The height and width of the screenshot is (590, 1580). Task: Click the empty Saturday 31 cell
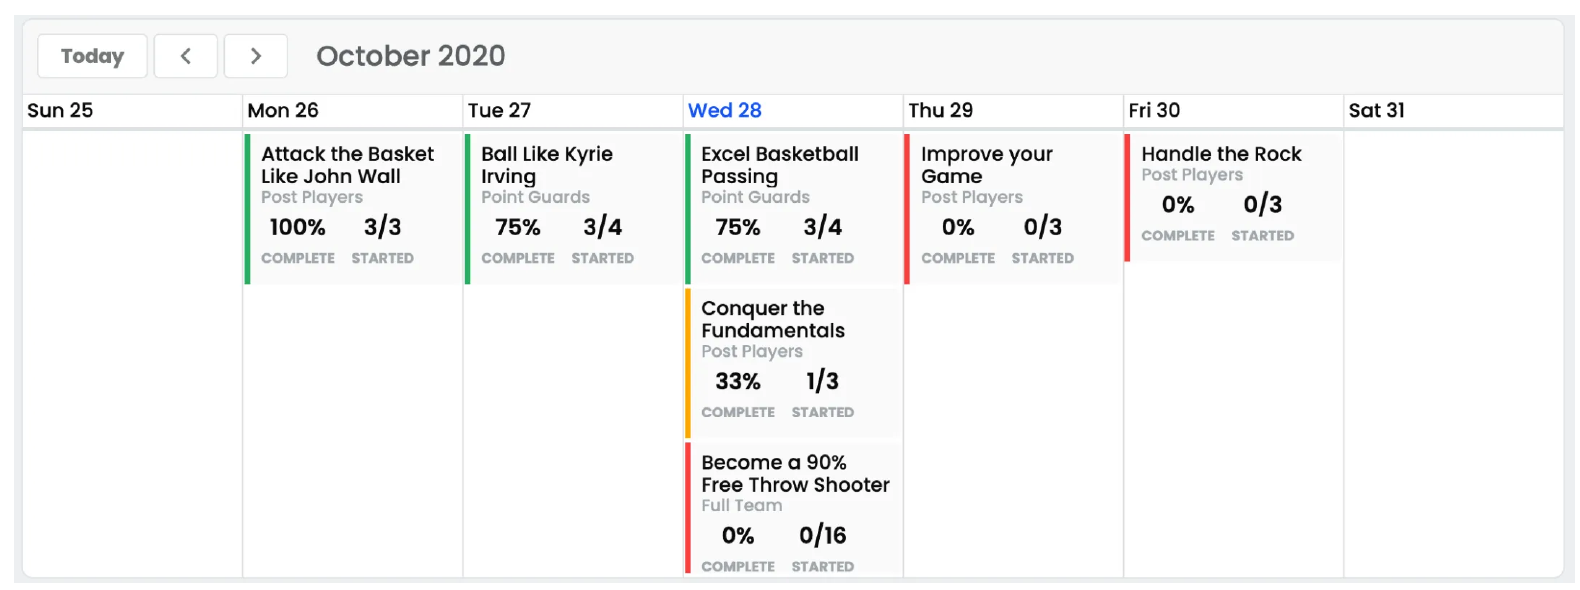pyautogui.click(x=1452, y=350)
